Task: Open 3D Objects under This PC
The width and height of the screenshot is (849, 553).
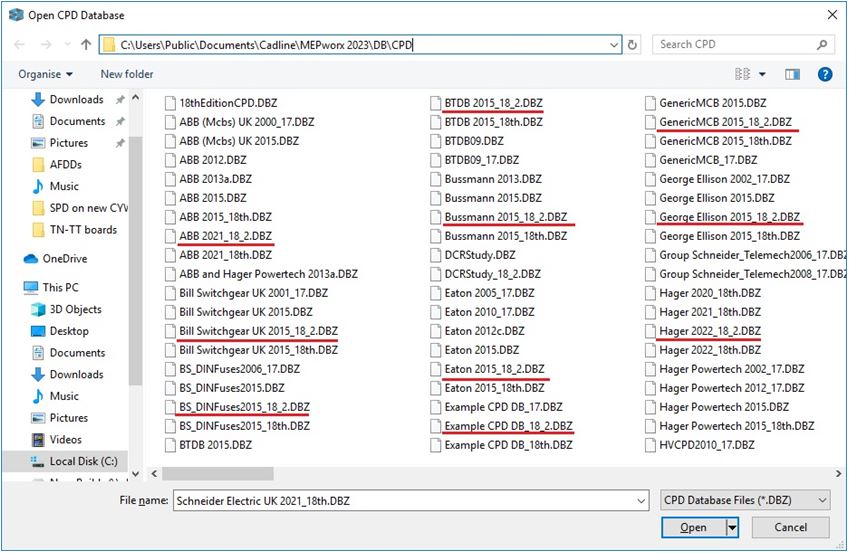Action: pos(75,309)
